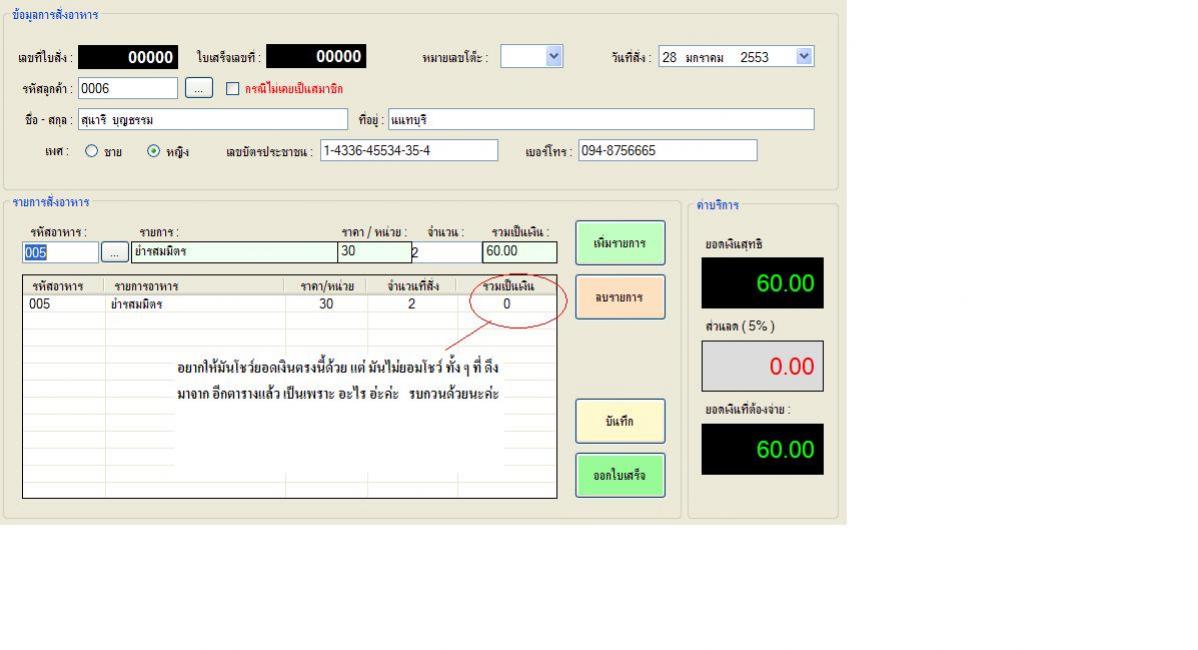Click the net amount display 60.00

pyautogui.click(x=763, y=283)
